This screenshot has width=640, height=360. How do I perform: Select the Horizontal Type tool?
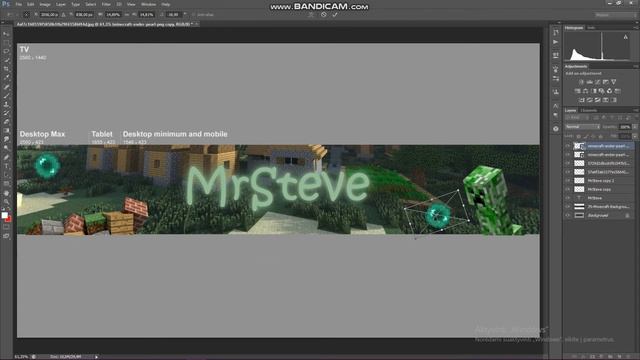[6, 166]
